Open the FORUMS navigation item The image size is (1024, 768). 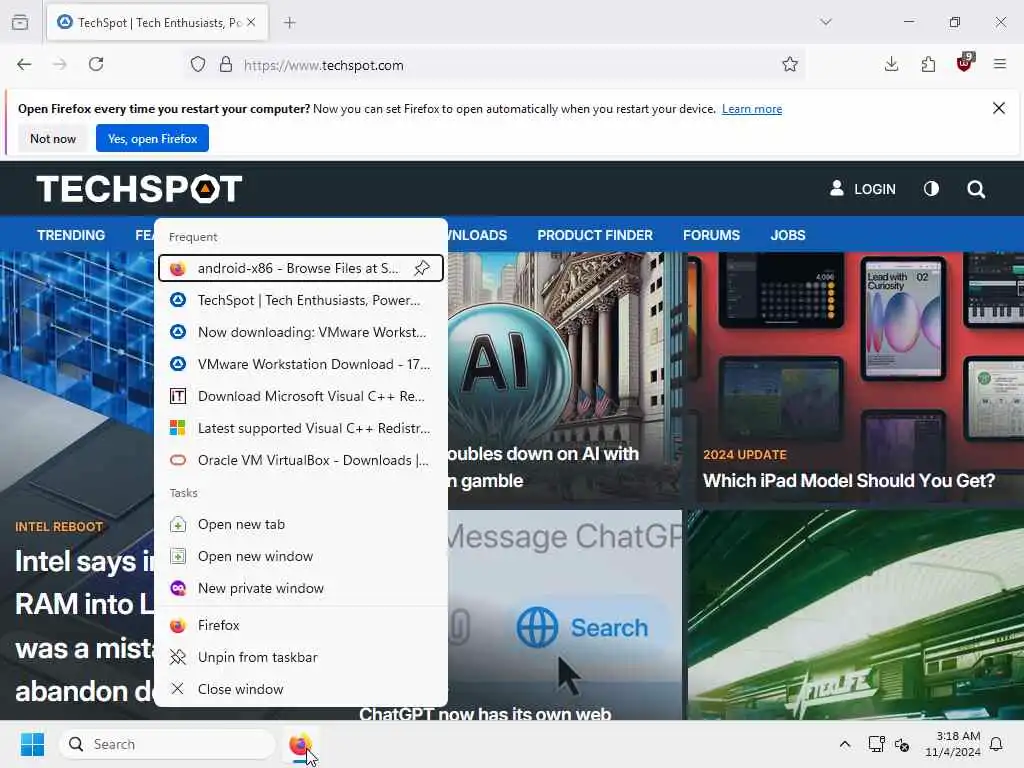click(711, 235)
